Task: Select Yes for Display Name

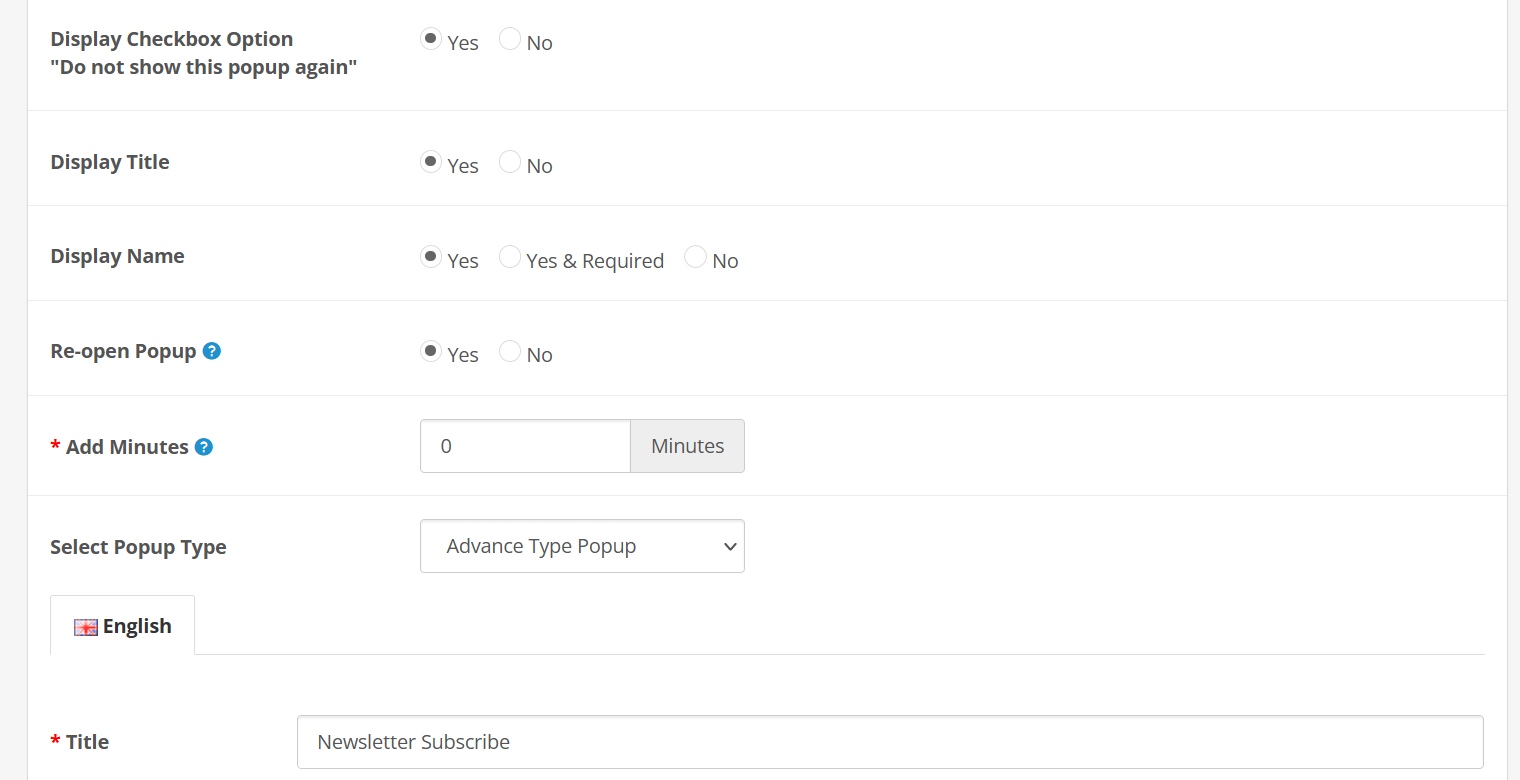Action: 431,257
